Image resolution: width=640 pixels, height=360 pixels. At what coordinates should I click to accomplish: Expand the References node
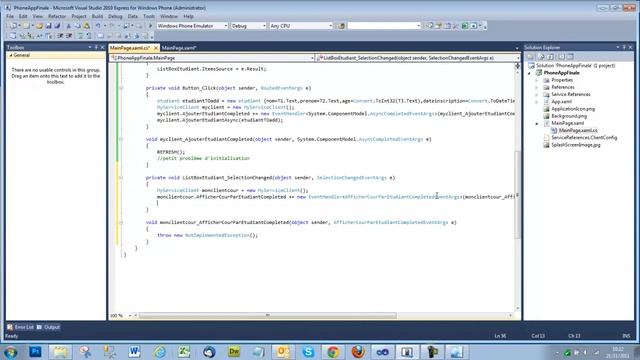tap(537, 87)
